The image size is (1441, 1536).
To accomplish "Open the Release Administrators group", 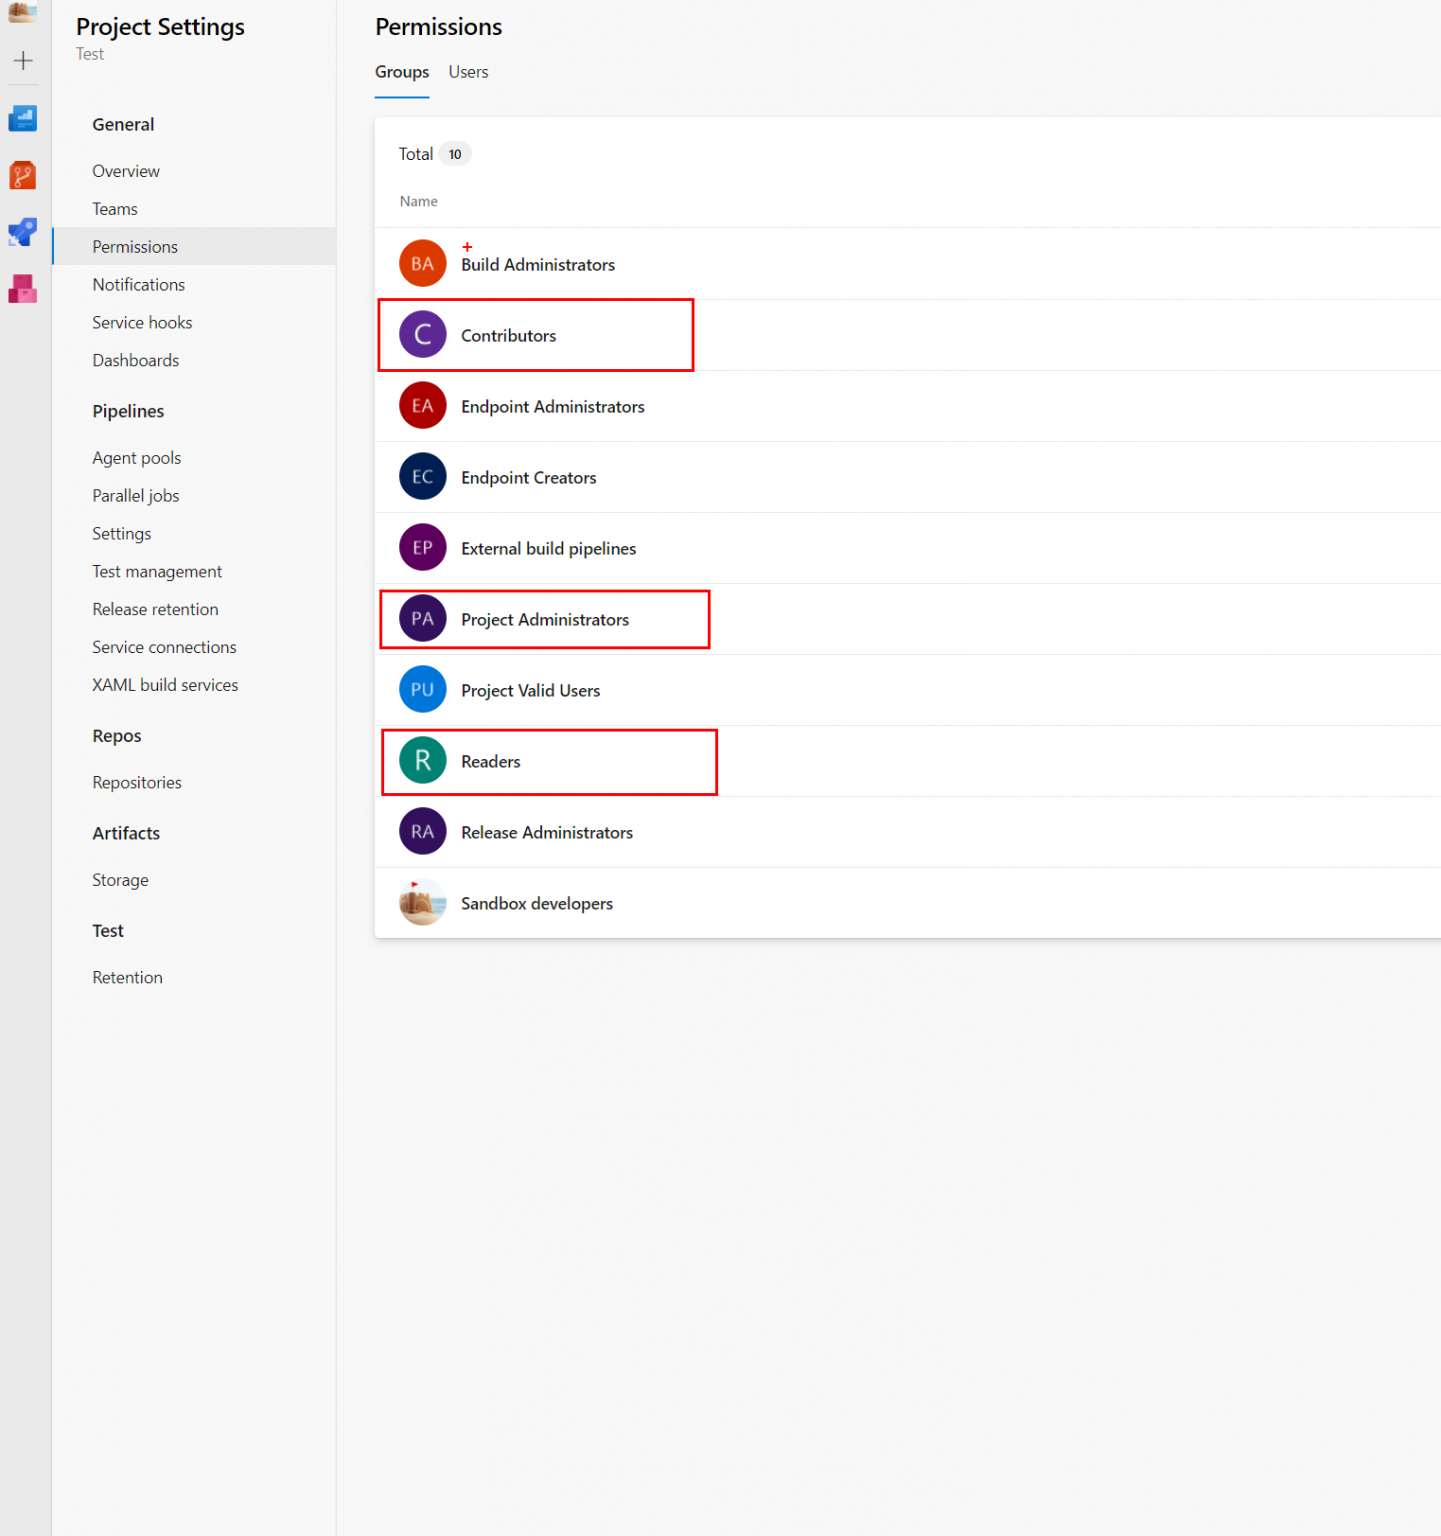I will 546,833.
